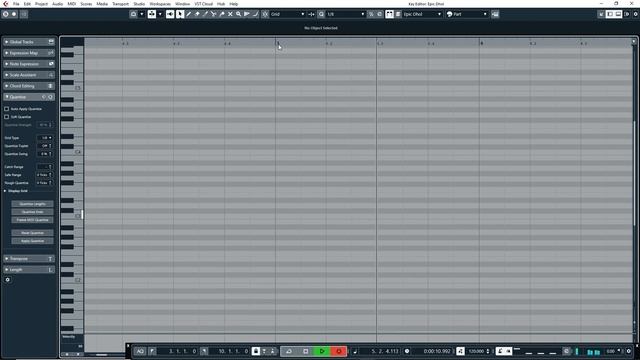Open the Edit menu
Image resolution: width=640 pixels, height=360 pixels.
point(27,4)
